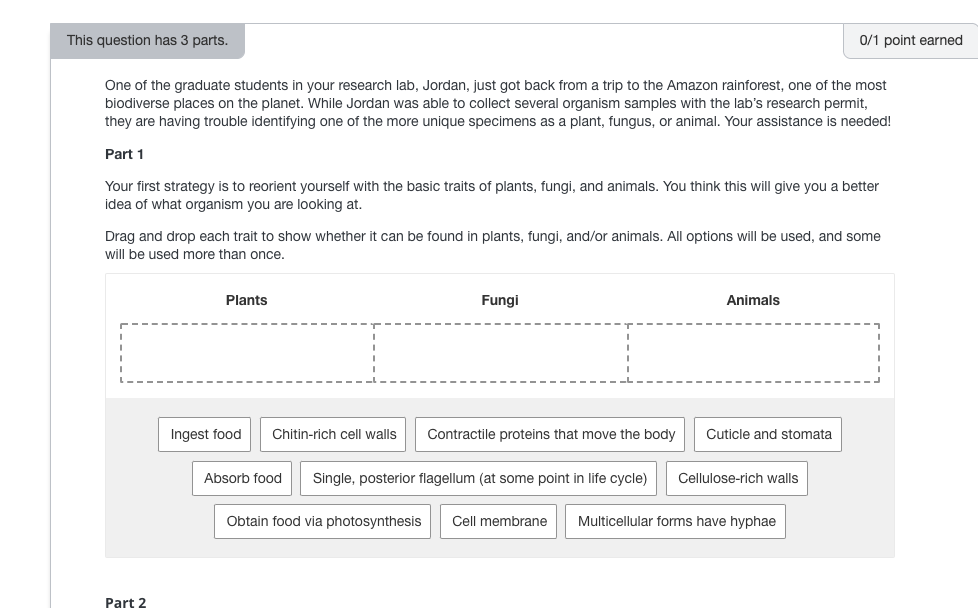The image size is (978, 608).
Task: Click the Fungi column header
Action: pyautogui.click(x=500, y=300)
